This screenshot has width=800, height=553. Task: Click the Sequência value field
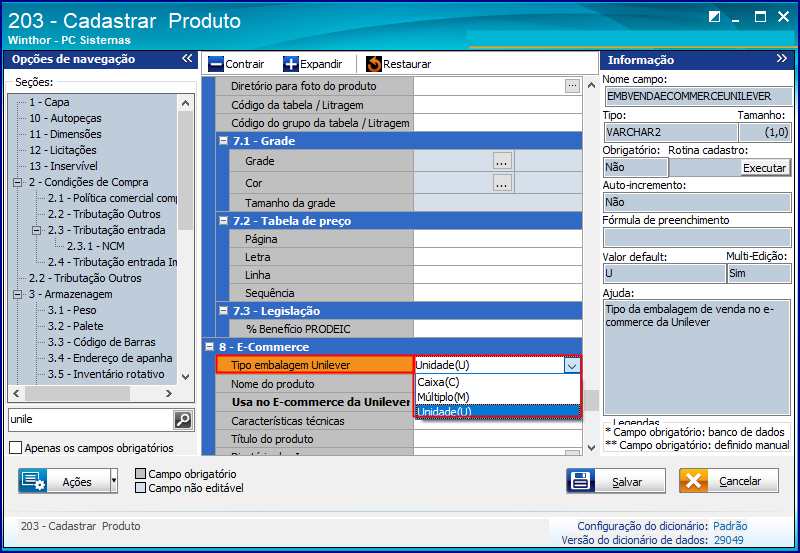(x=497, y=293)
